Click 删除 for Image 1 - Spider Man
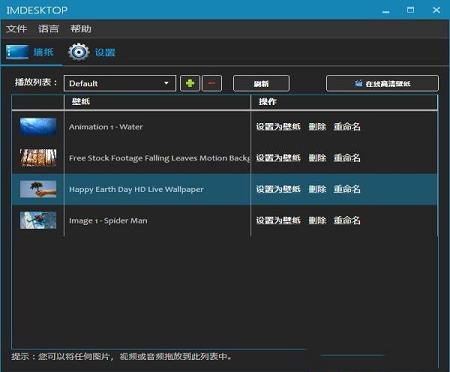The height and width of the screenshot is (372, 450). pyautogui.click(x=317, y=220)
